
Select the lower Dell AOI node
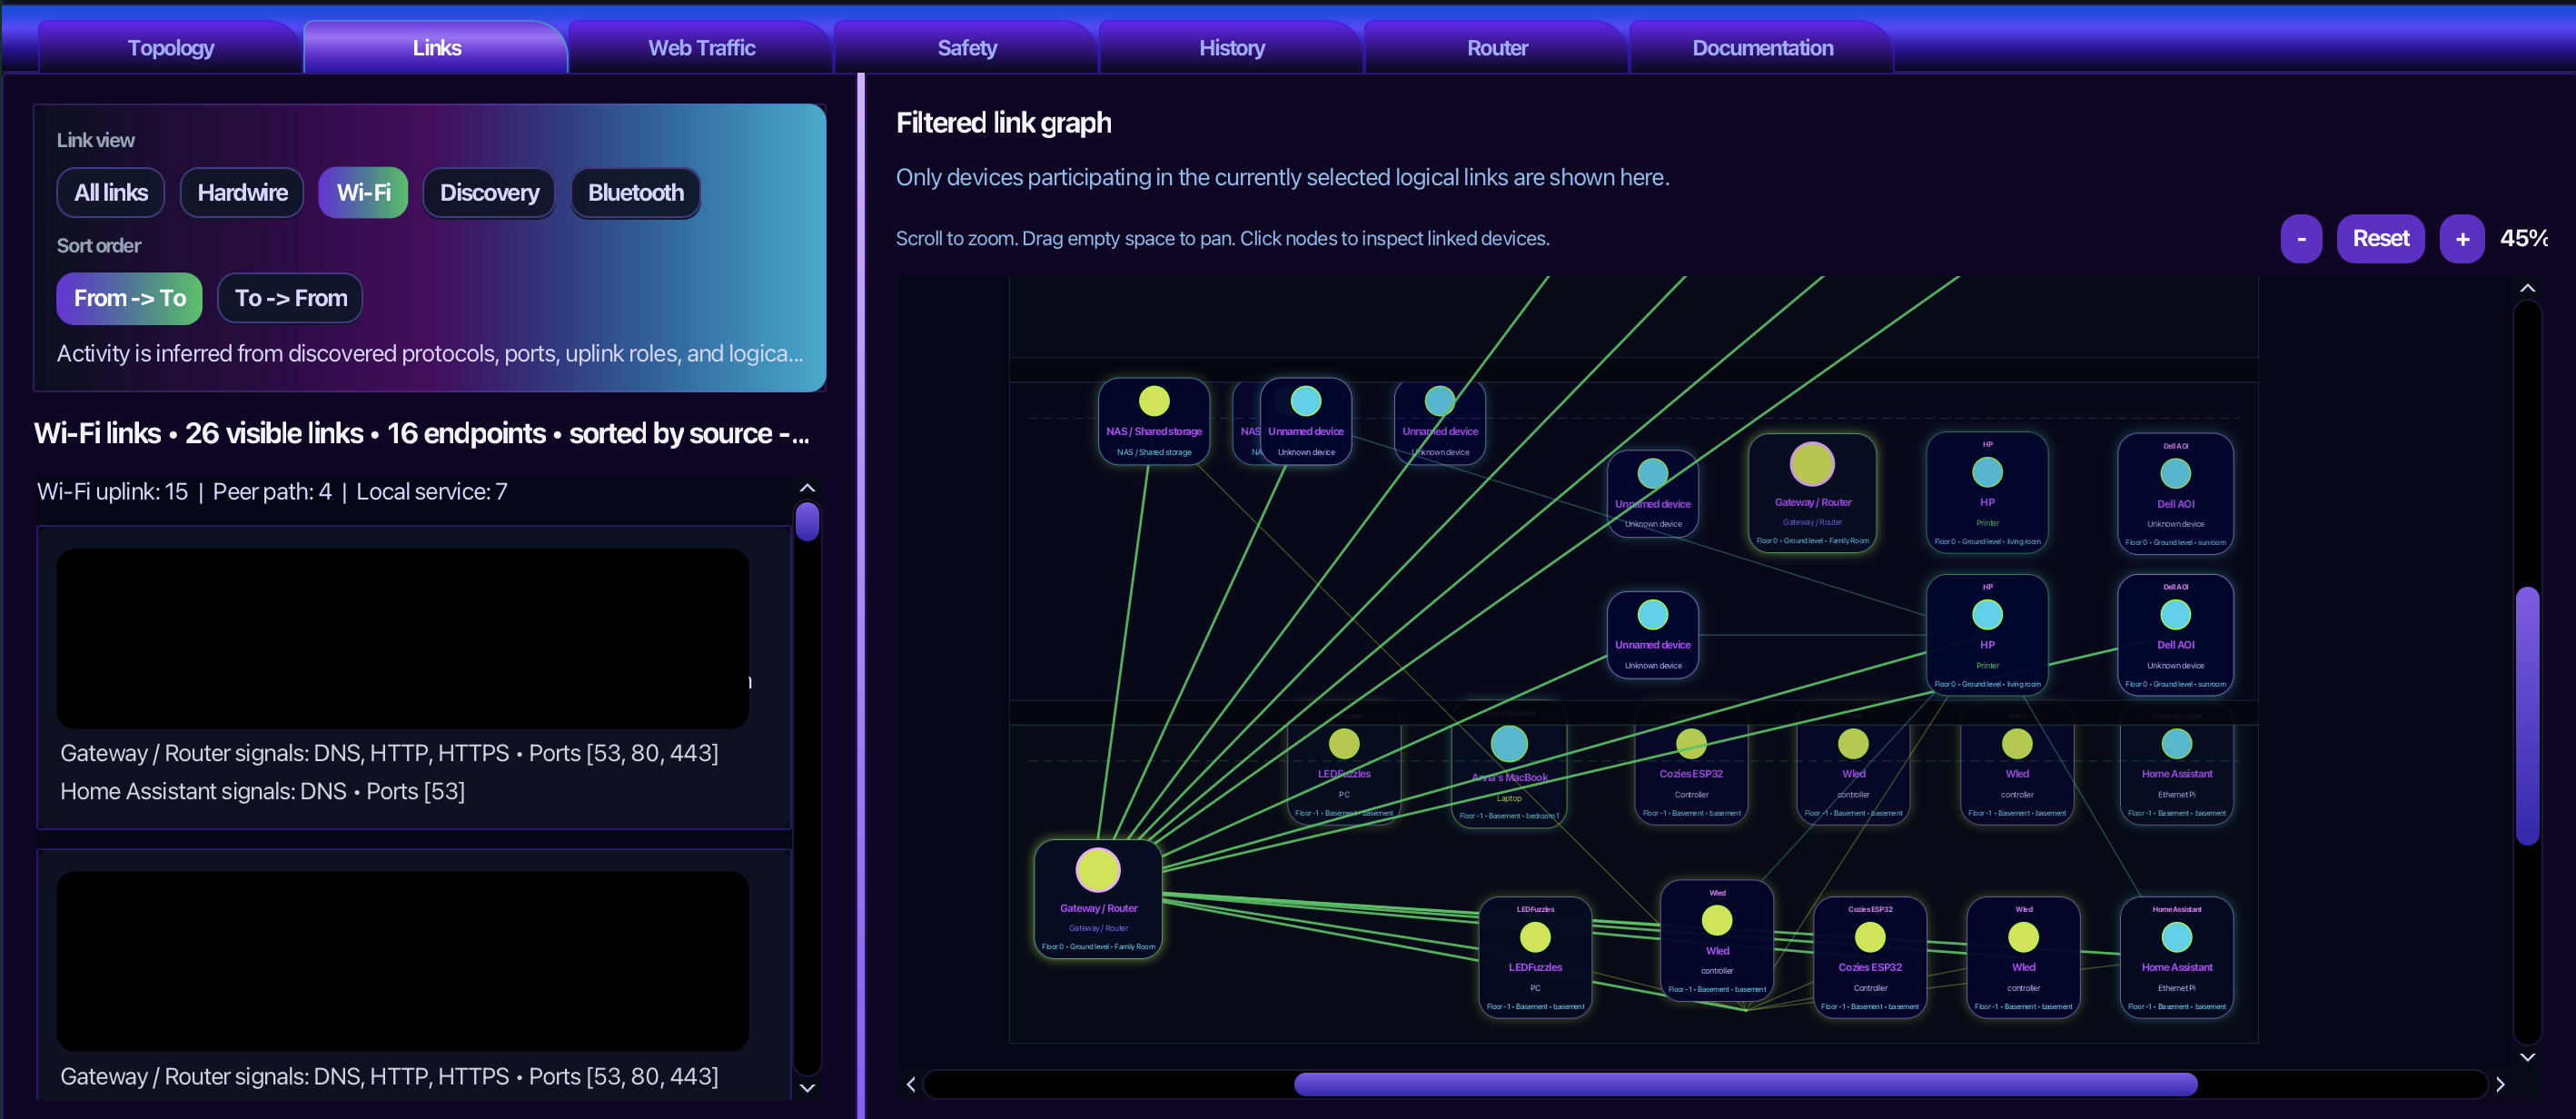2175,634
